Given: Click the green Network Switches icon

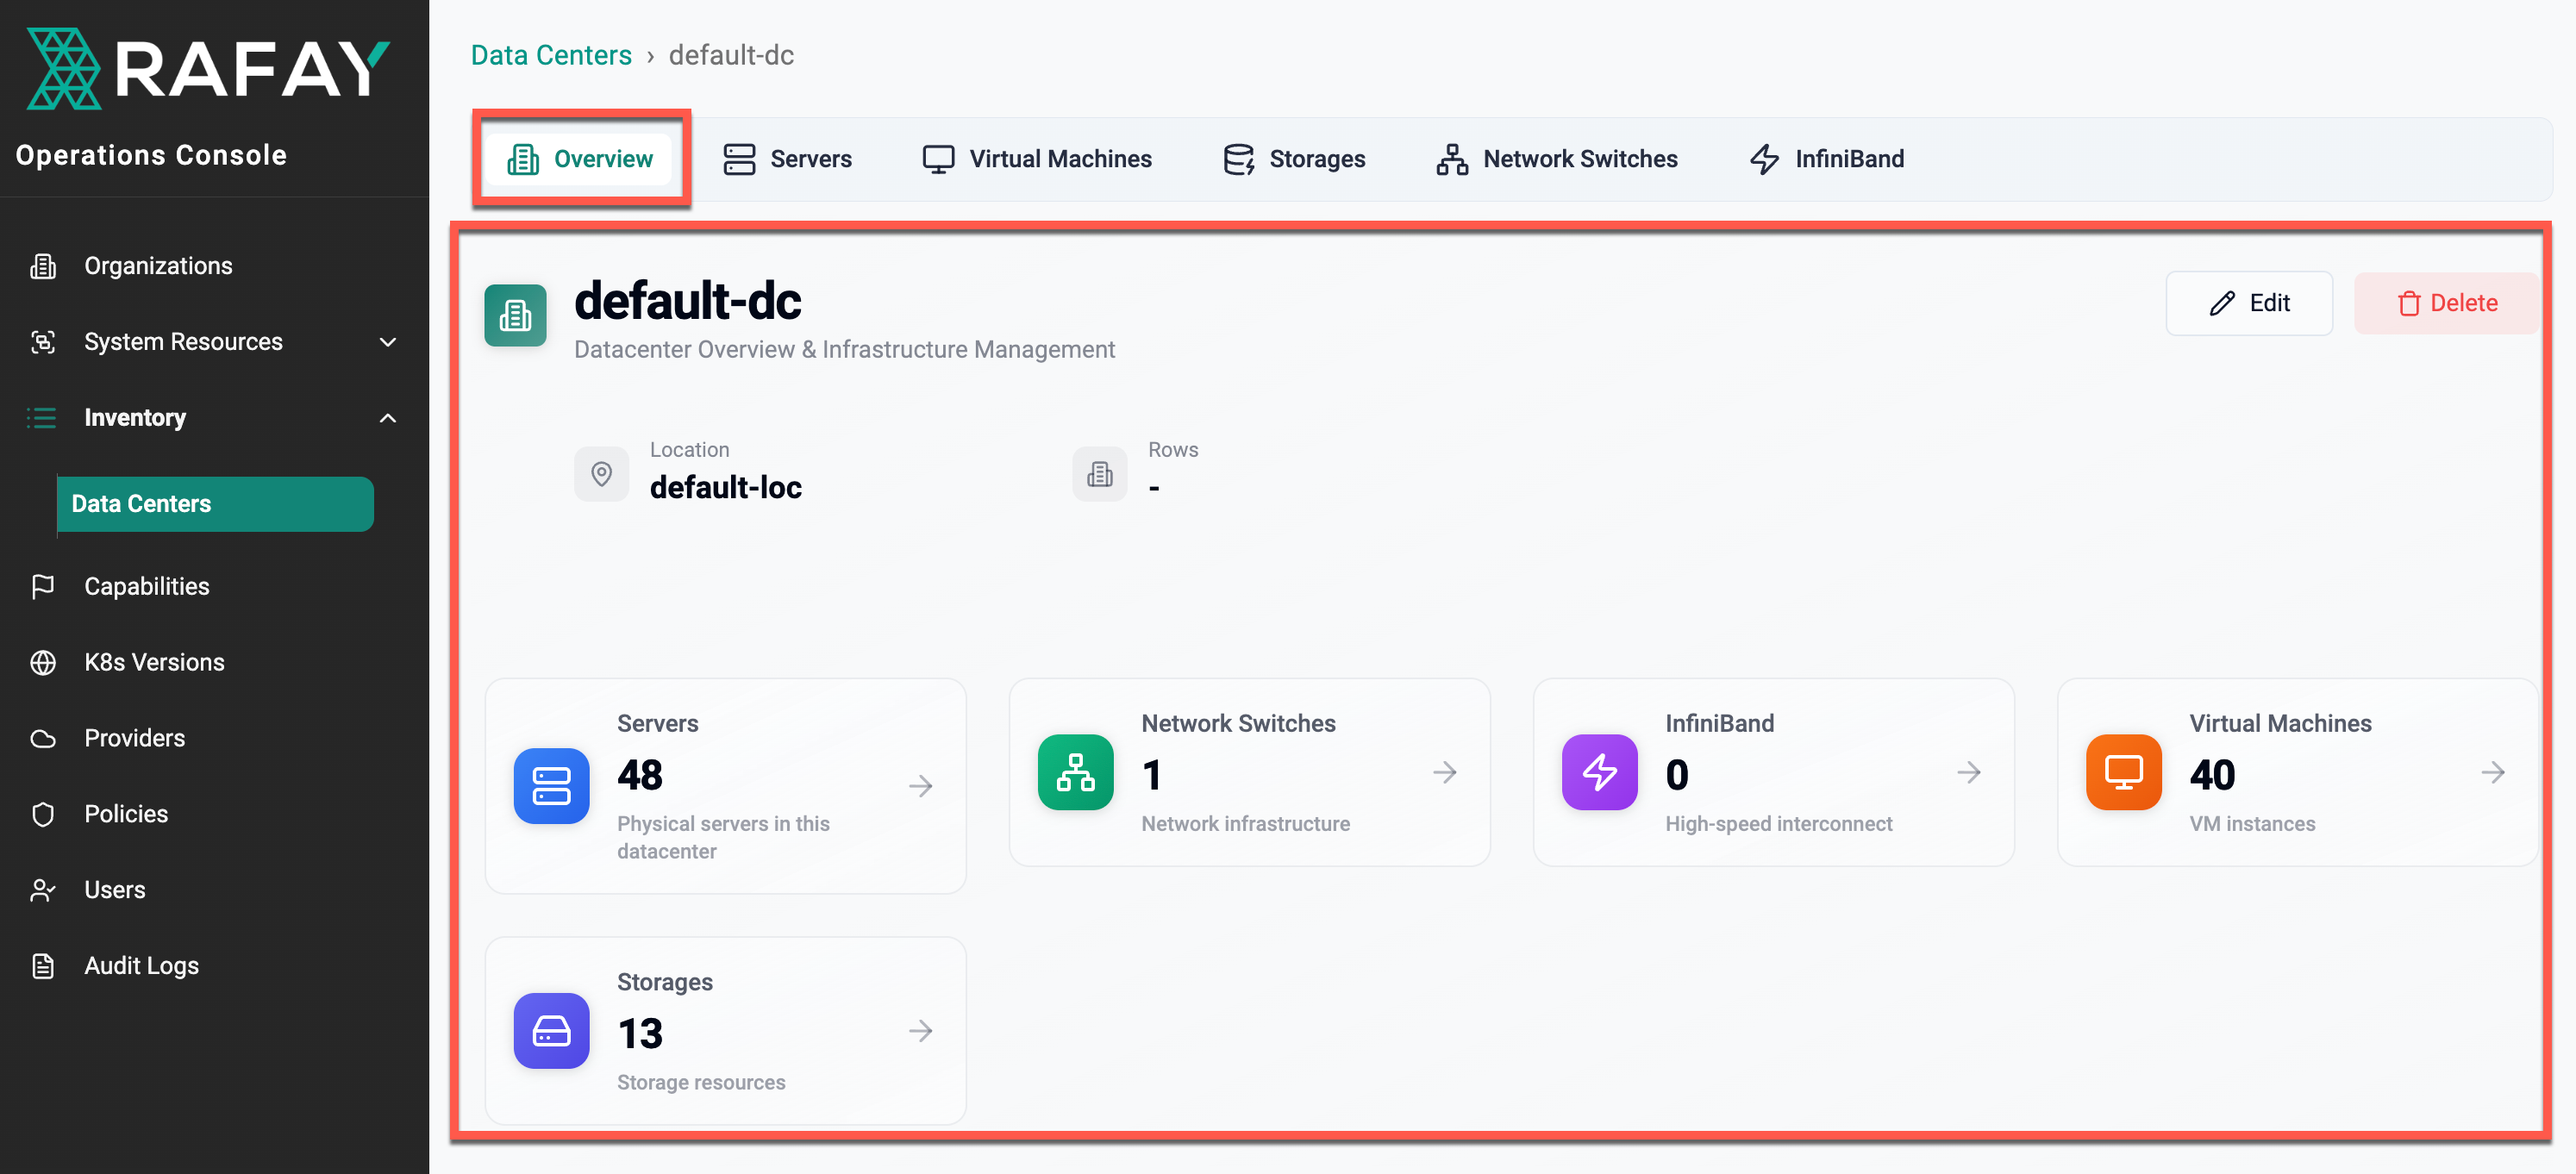Looking at the screenshot, I should click(x=1075, y=772).
